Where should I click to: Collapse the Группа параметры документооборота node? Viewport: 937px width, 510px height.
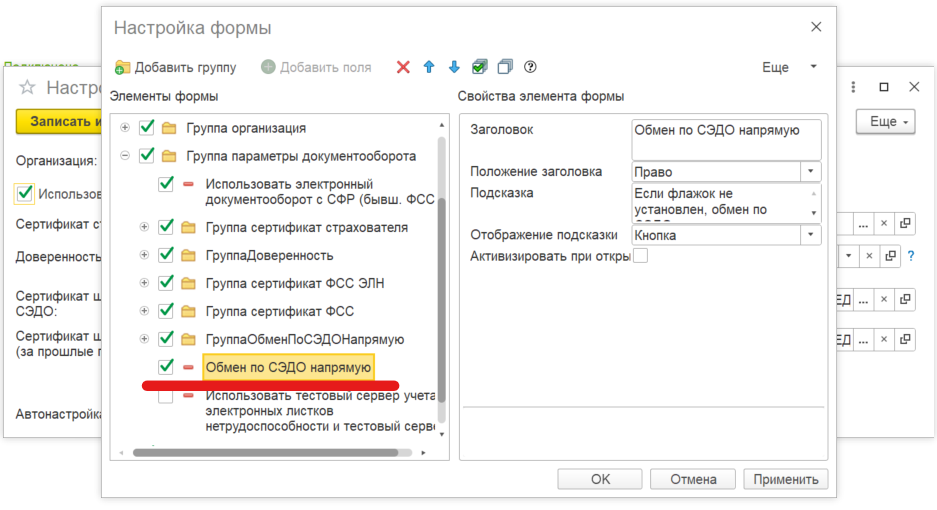(125, 155)
